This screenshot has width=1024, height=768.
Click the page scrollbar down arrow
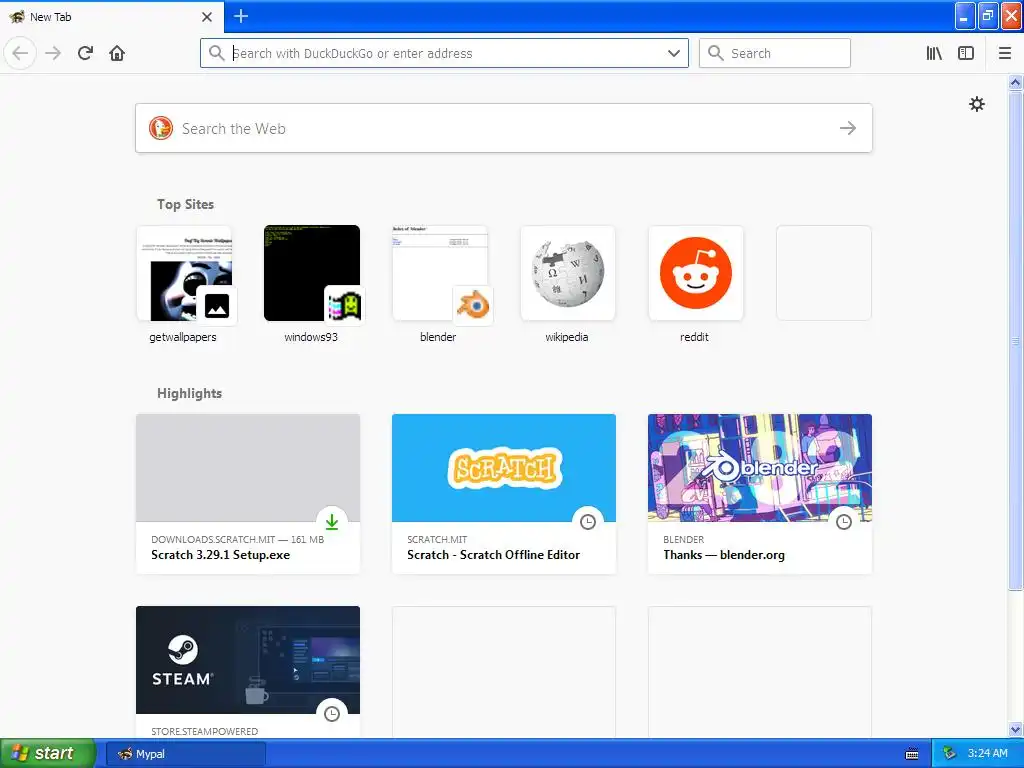point(1015,729)
